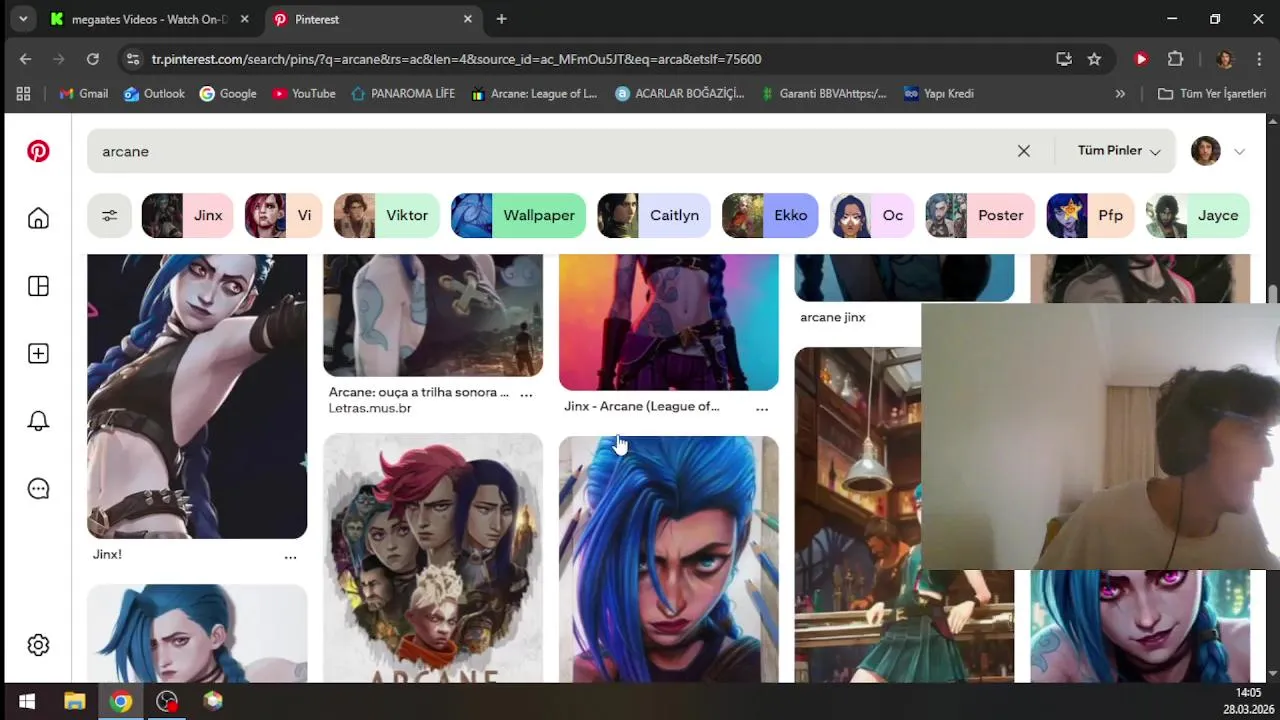Open Letras.mus.br source link

tap(370, 408)
